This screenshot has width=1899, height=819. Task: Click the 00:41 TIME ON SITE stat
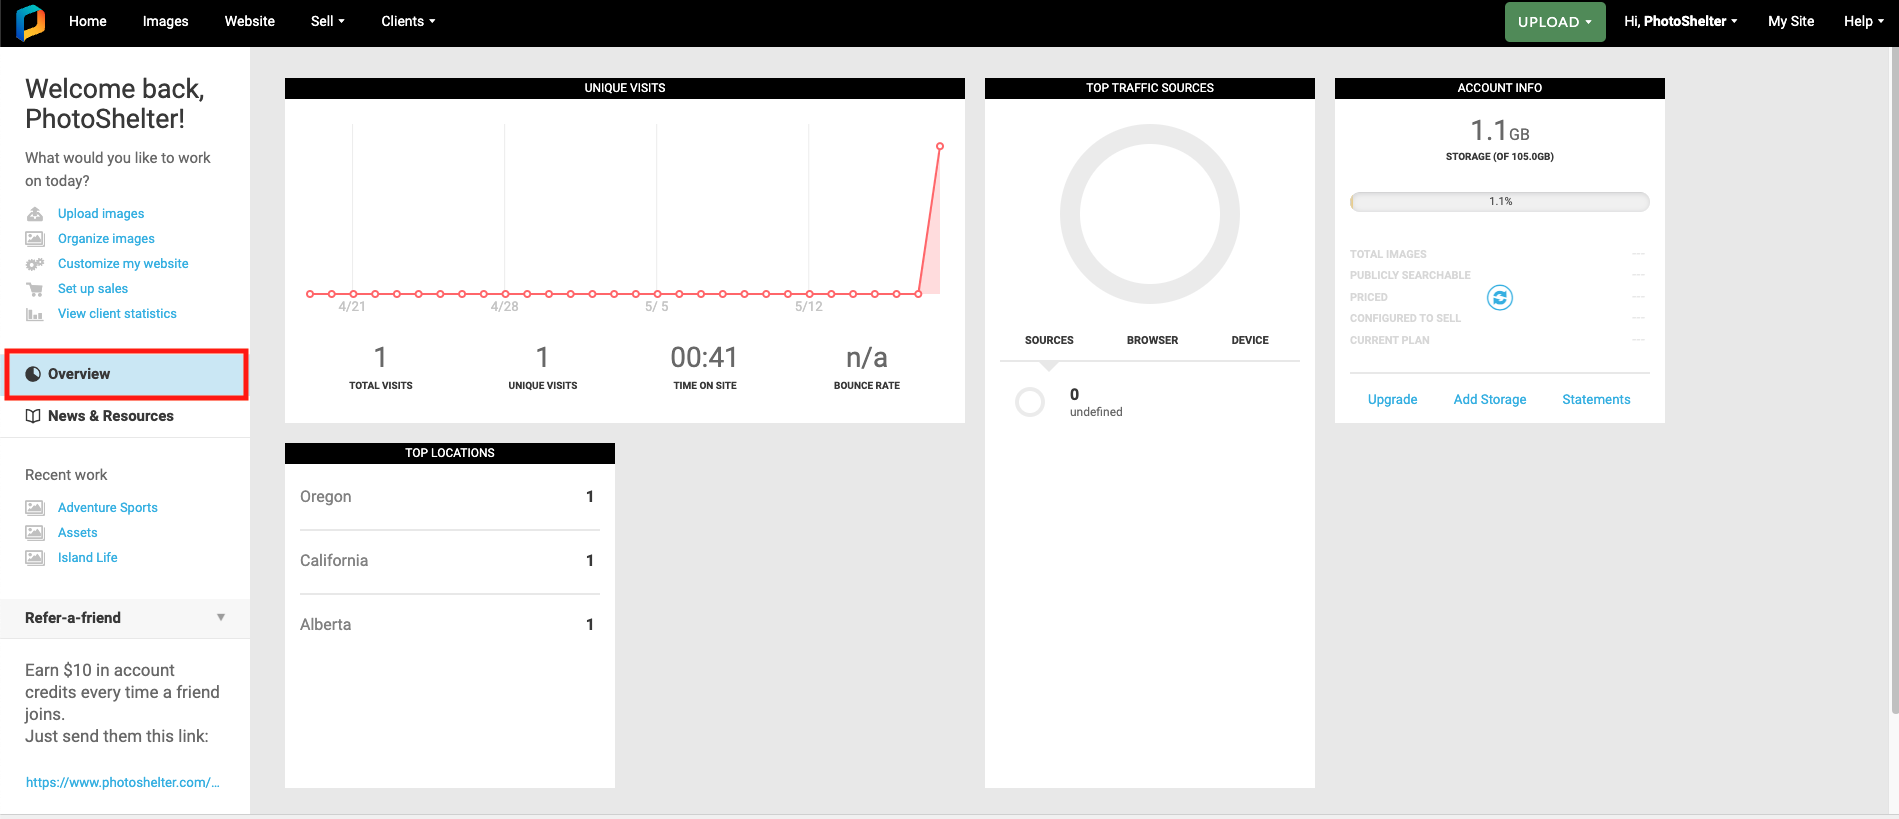click(705, 367)
